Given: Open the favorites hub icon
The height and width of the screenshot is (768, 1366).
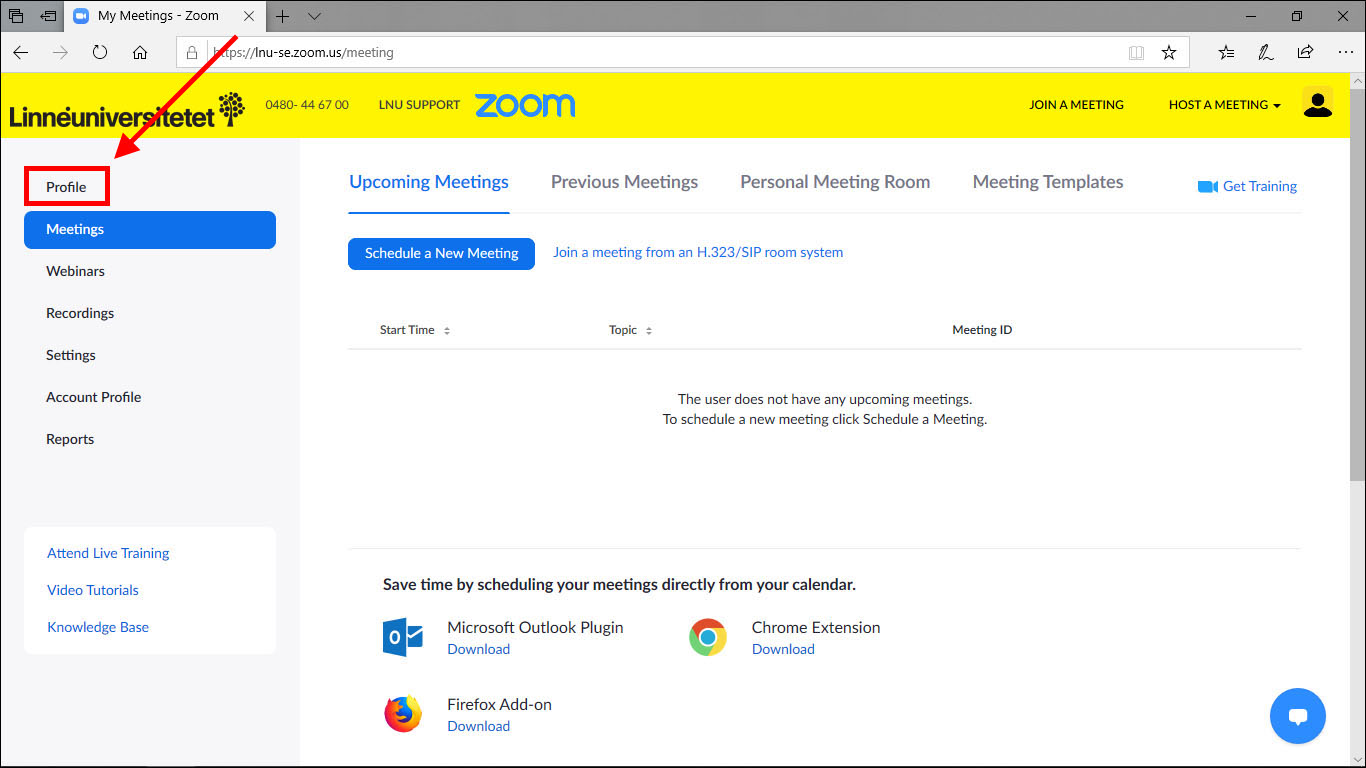Looking at the screenshot, I should pyautogui.click(x=1227, y=52).
